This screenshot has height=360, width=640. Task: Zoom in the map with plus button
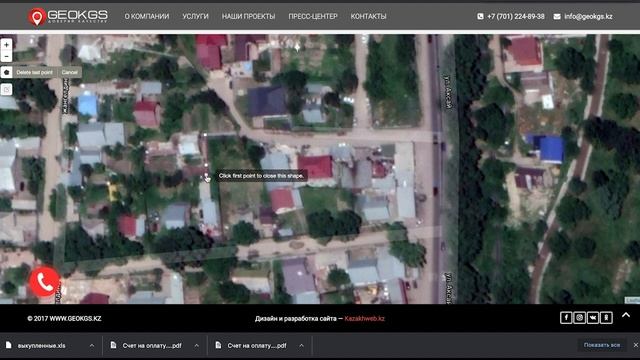click(x=6, y=45)
